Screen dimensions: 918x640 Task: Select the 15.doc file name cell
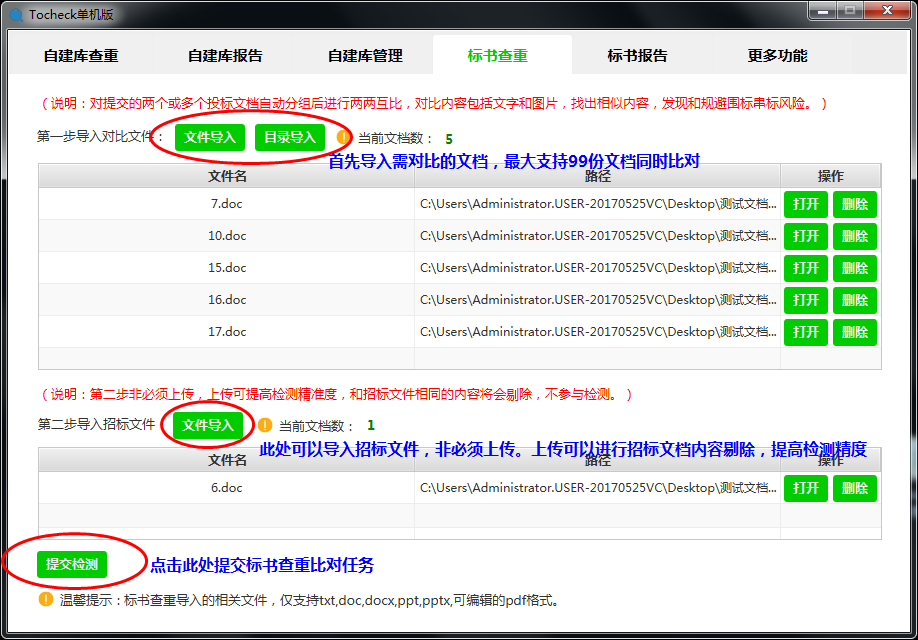click(x=227, y=268)
